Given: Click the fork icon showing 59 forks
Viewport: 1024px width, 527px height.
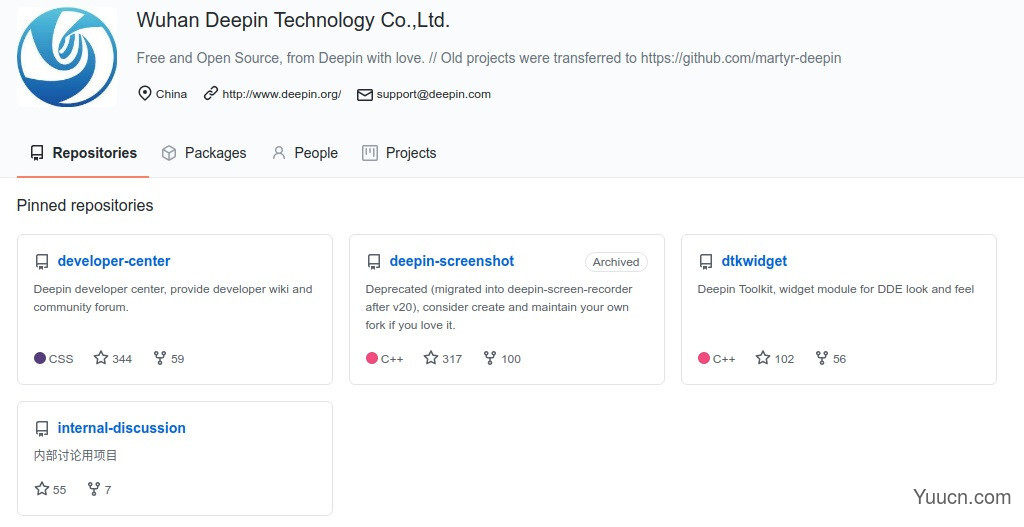Looking at the screenshot, I should tap(159, 358).
